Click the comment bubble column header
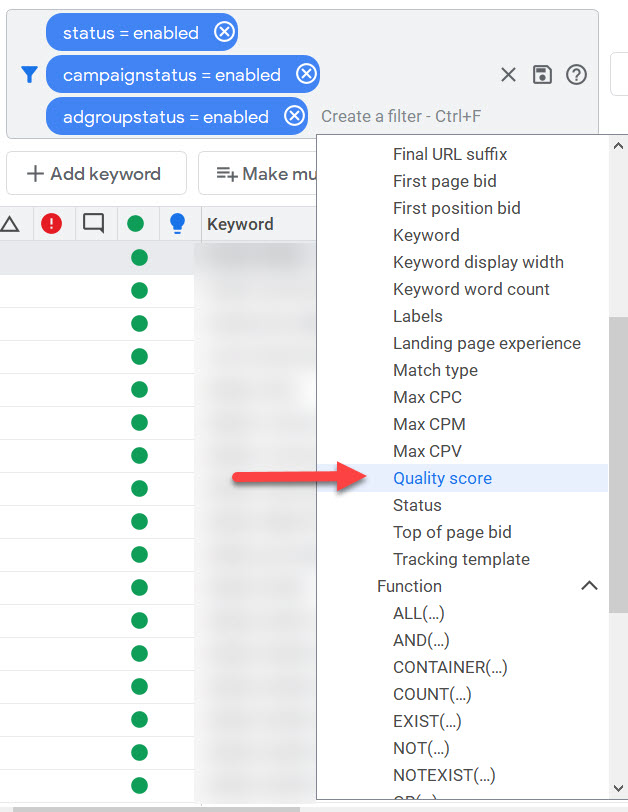 (94, 224)
